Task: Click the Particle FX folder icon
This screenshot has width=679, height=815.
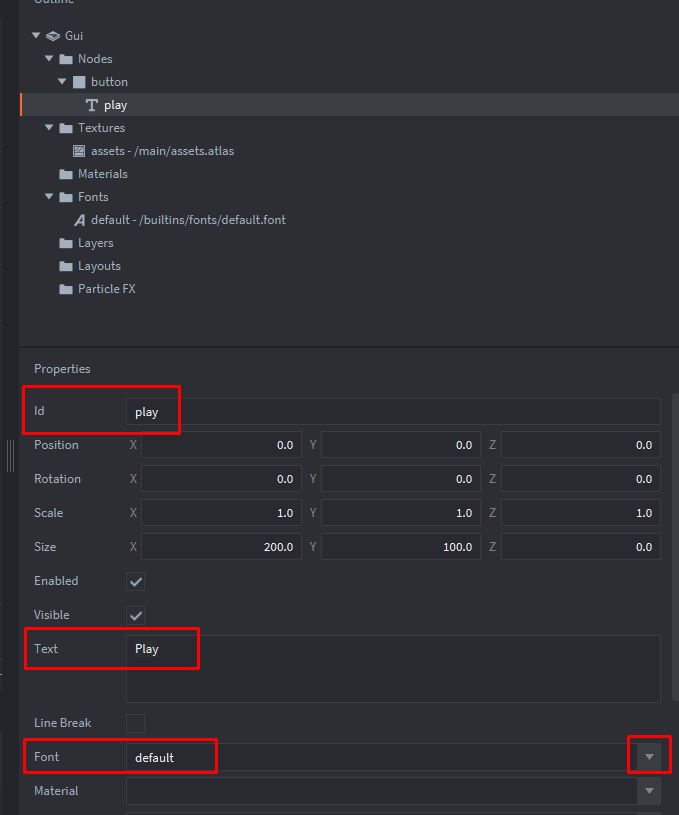Action: click(x=67, y=289)
